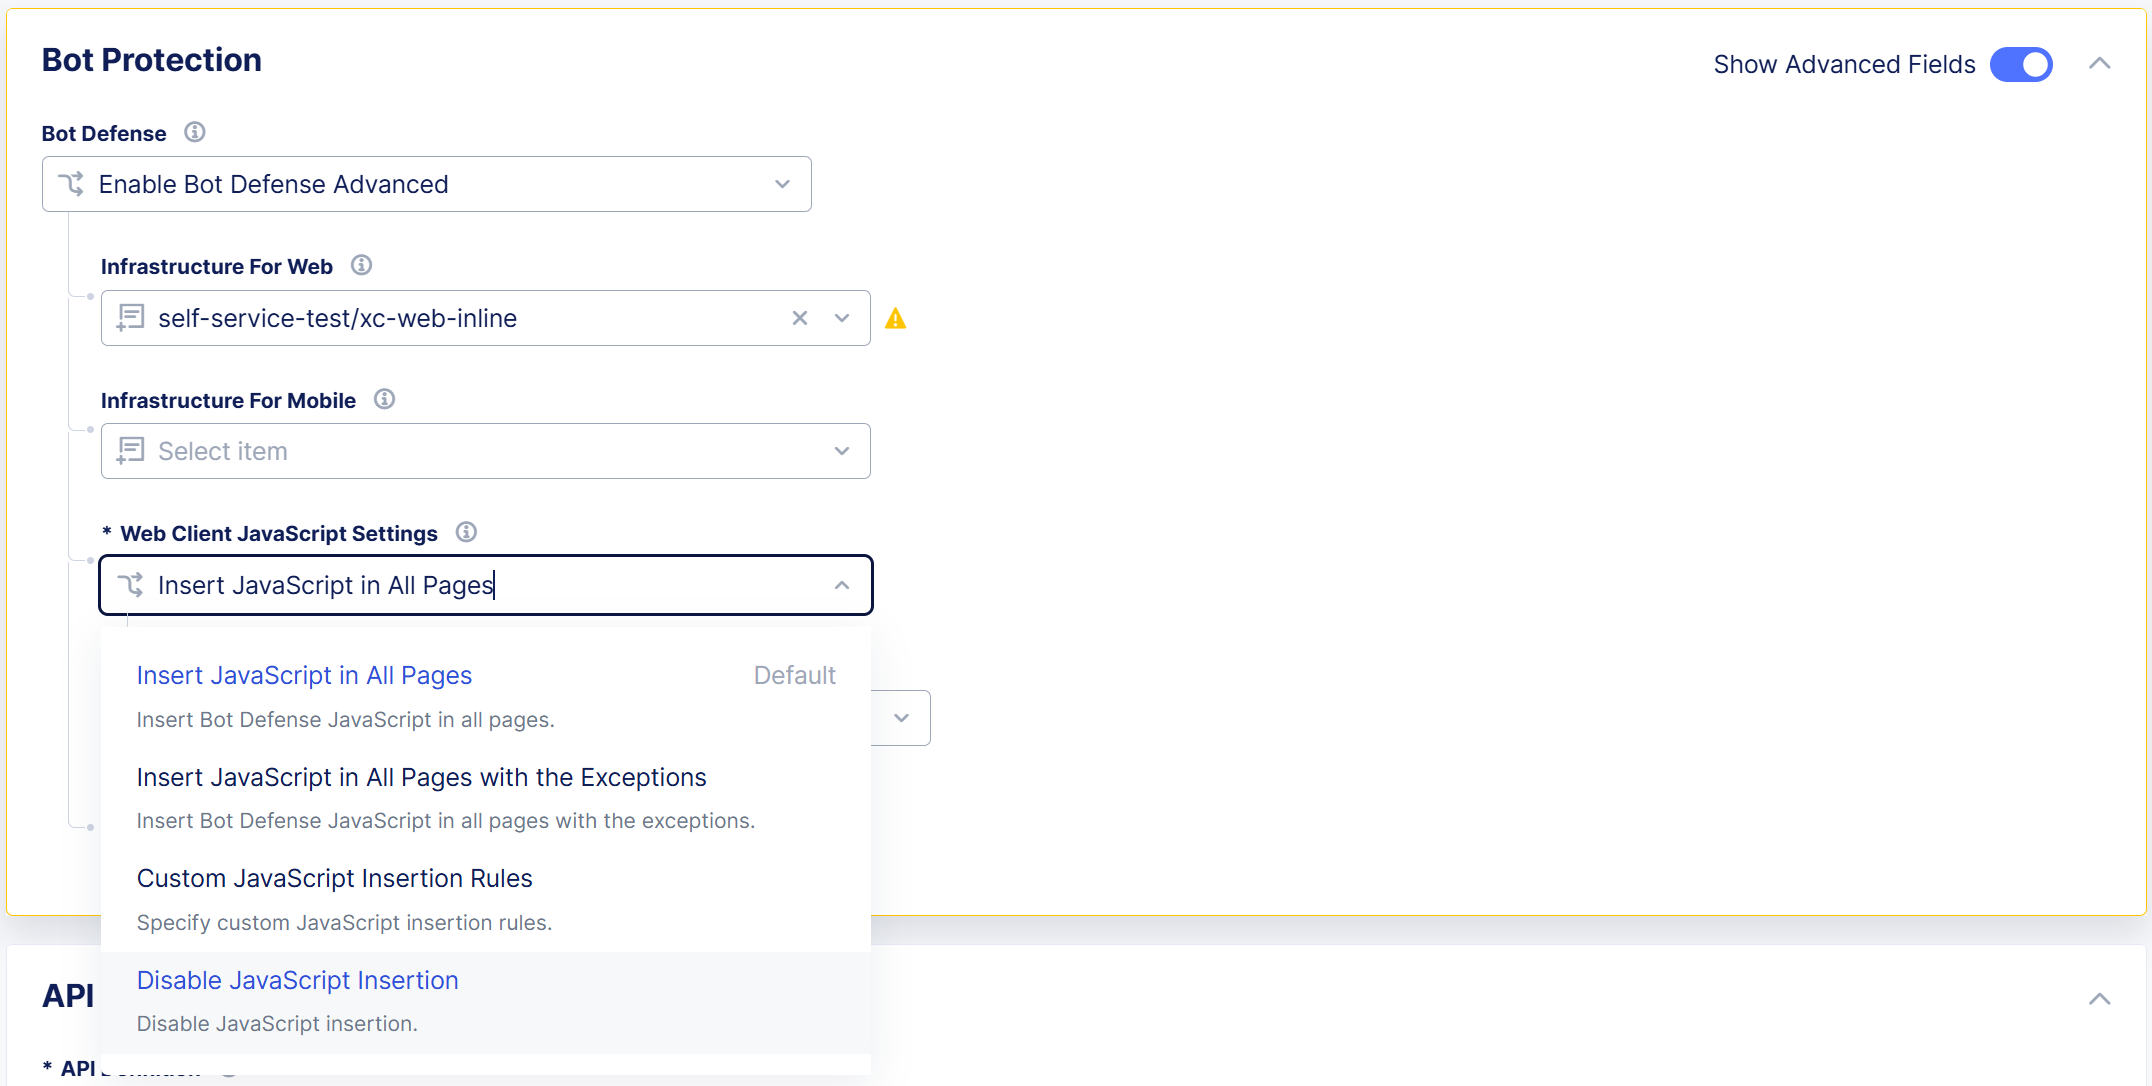This screenshot has height=1086, width=2152.
Task: Click the Web Client JavaScript Settings info icon
Action: click(x=465, y=531)
